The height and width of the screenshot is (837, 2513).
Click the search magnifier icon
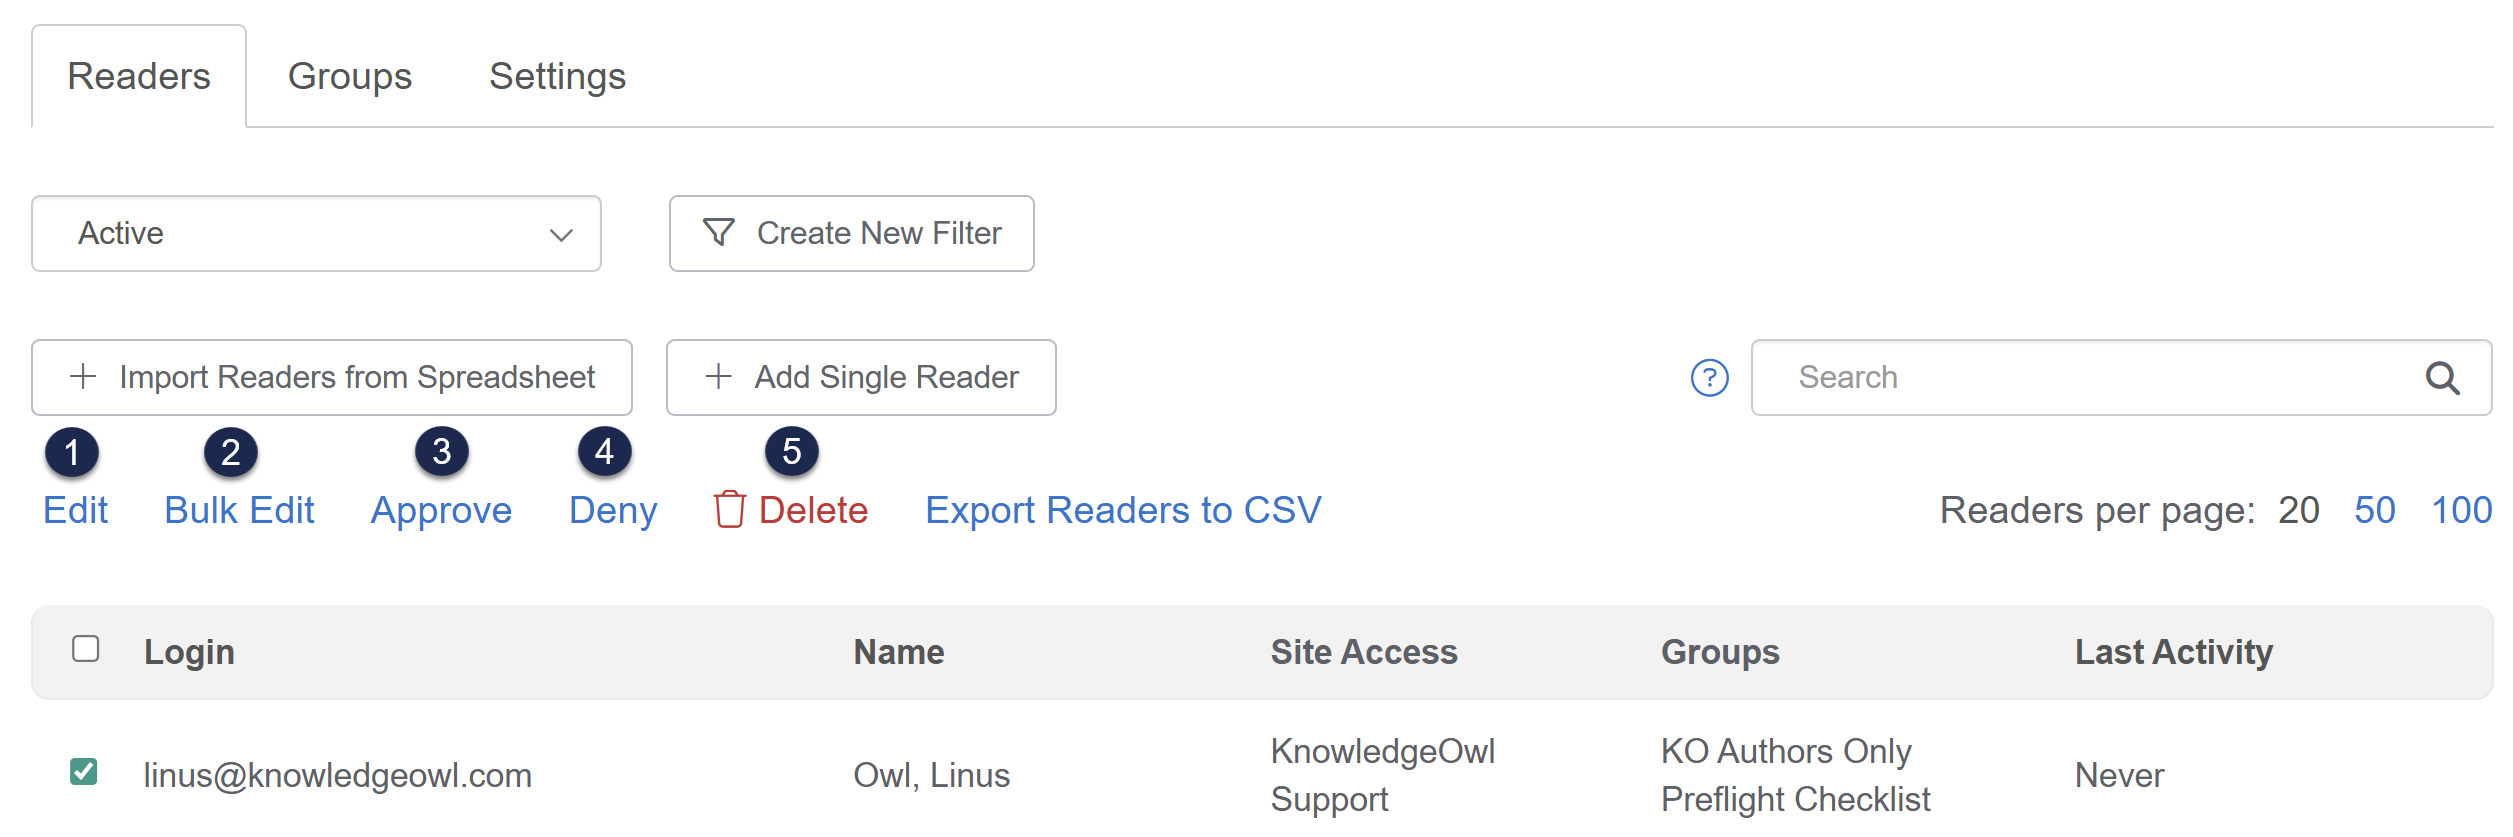click(2442, 378)
